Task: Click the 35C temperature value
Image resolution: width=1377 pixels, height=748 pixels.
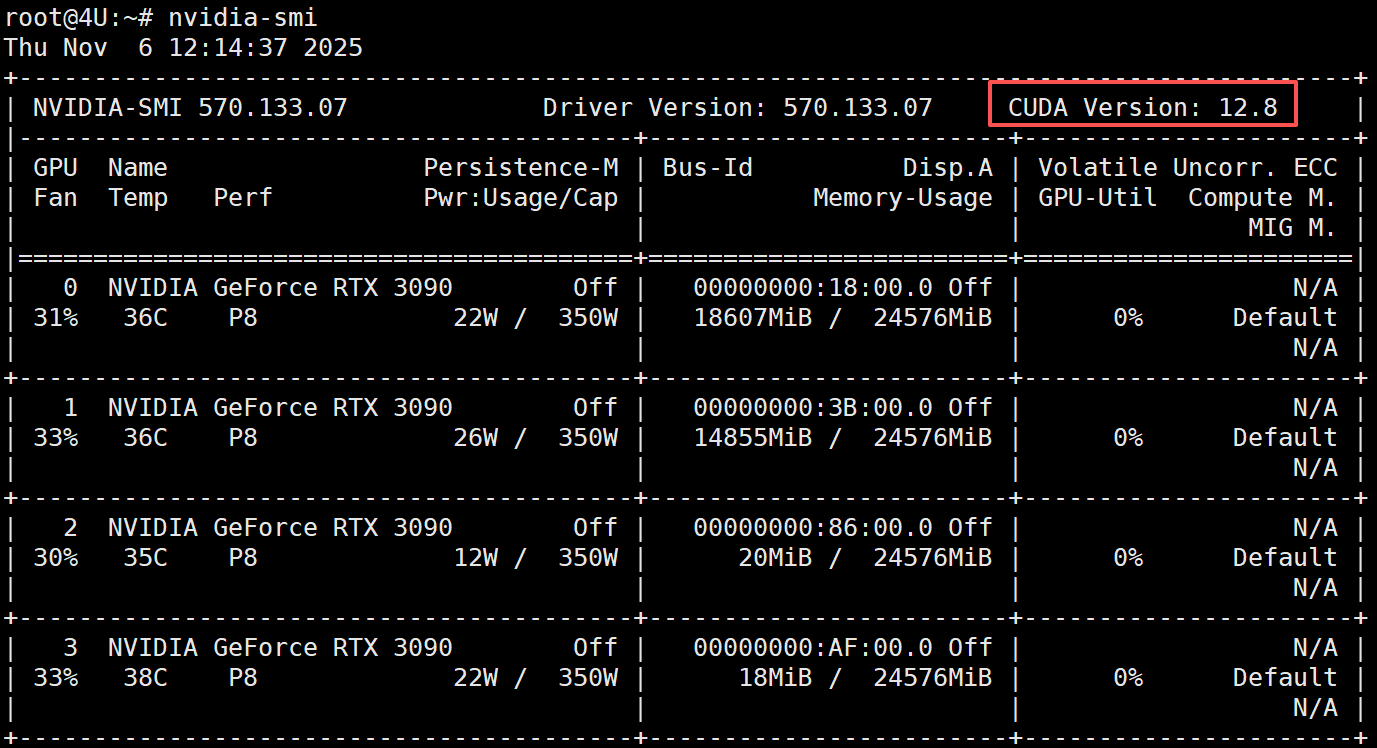Action: (x=145, y=557)
